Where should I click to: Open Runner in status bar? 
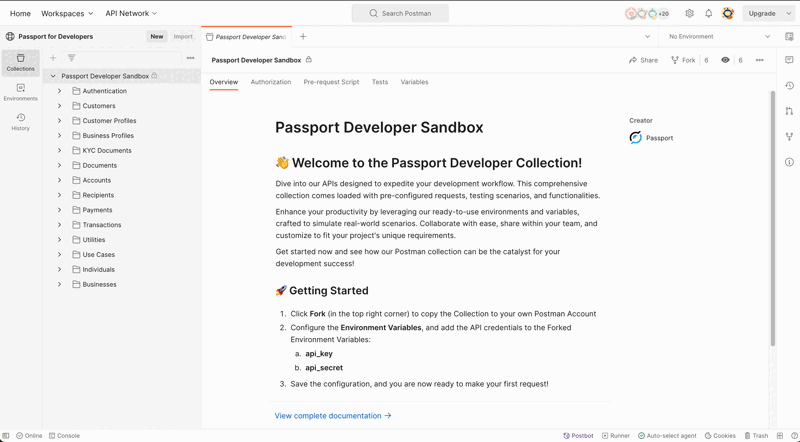[616, 436]
